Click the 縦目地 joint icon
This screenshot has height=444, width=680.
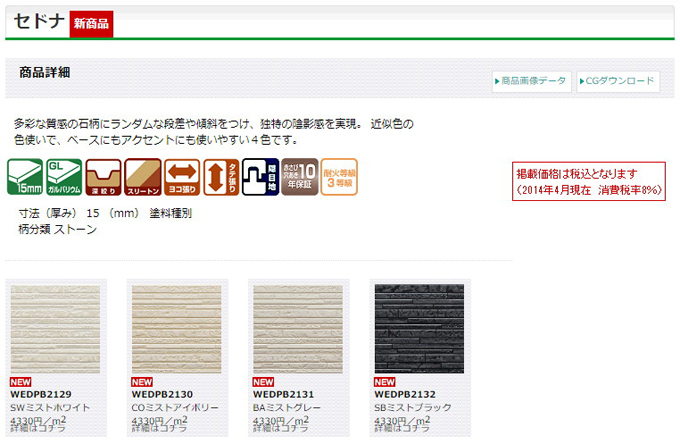[260, 177]
